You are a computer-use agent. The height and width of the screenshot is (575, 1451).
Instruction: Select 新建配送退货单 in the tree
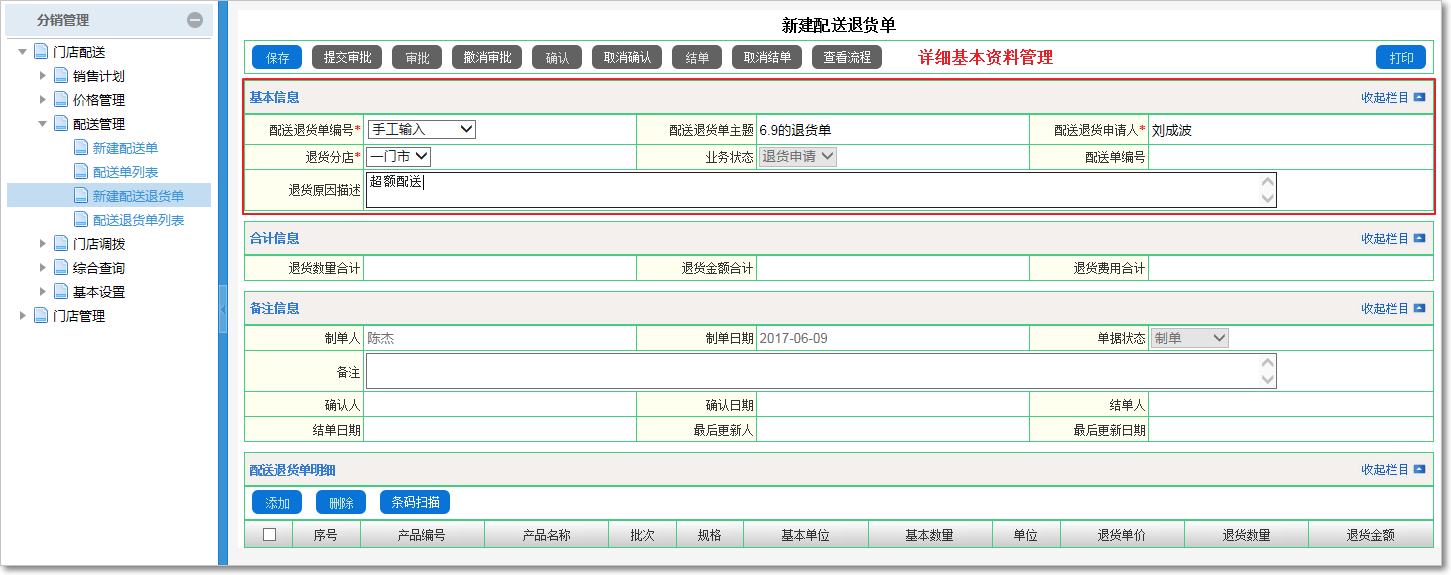(x=138, y=196)
